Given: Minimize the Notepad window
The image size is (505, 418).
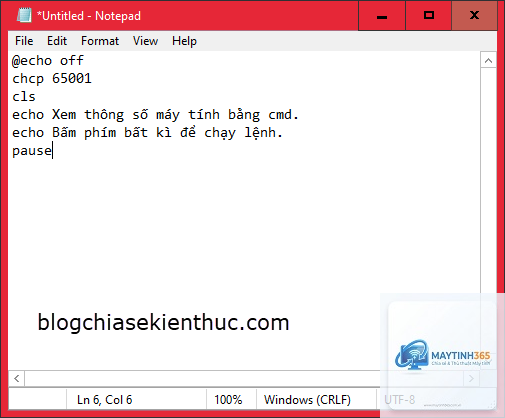Looking at the screenshot, I should (x=382, y=16).
